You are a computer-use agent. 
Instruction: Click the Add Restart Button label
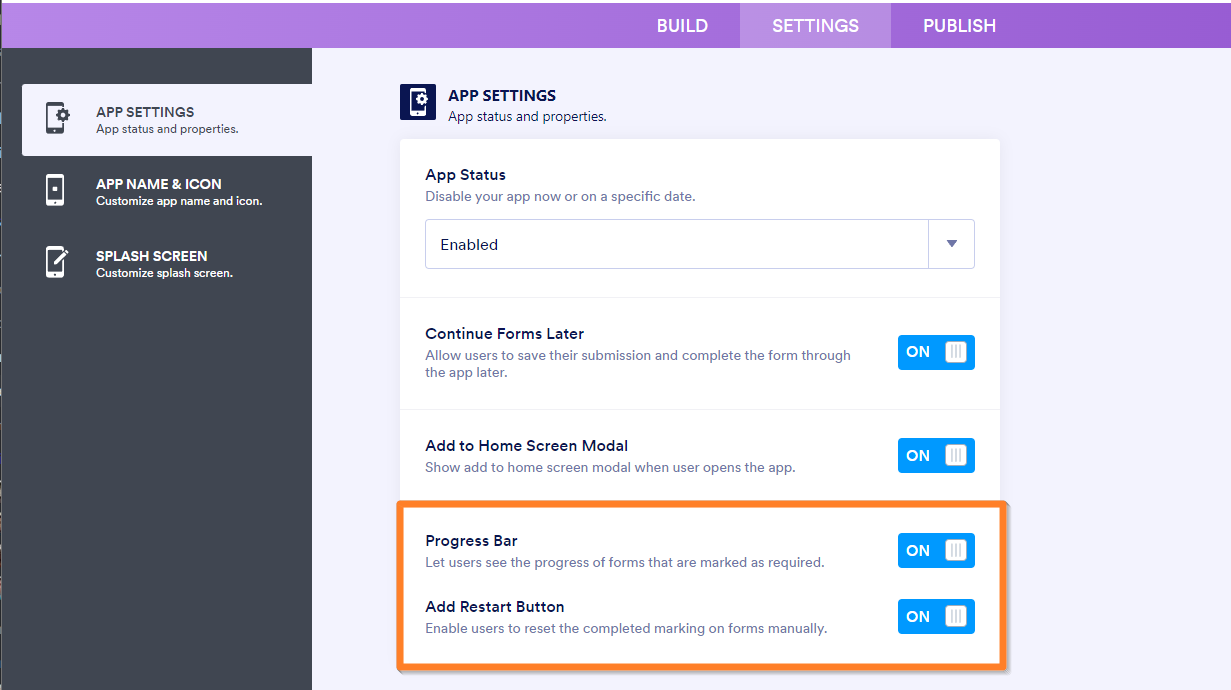(494, 607)
